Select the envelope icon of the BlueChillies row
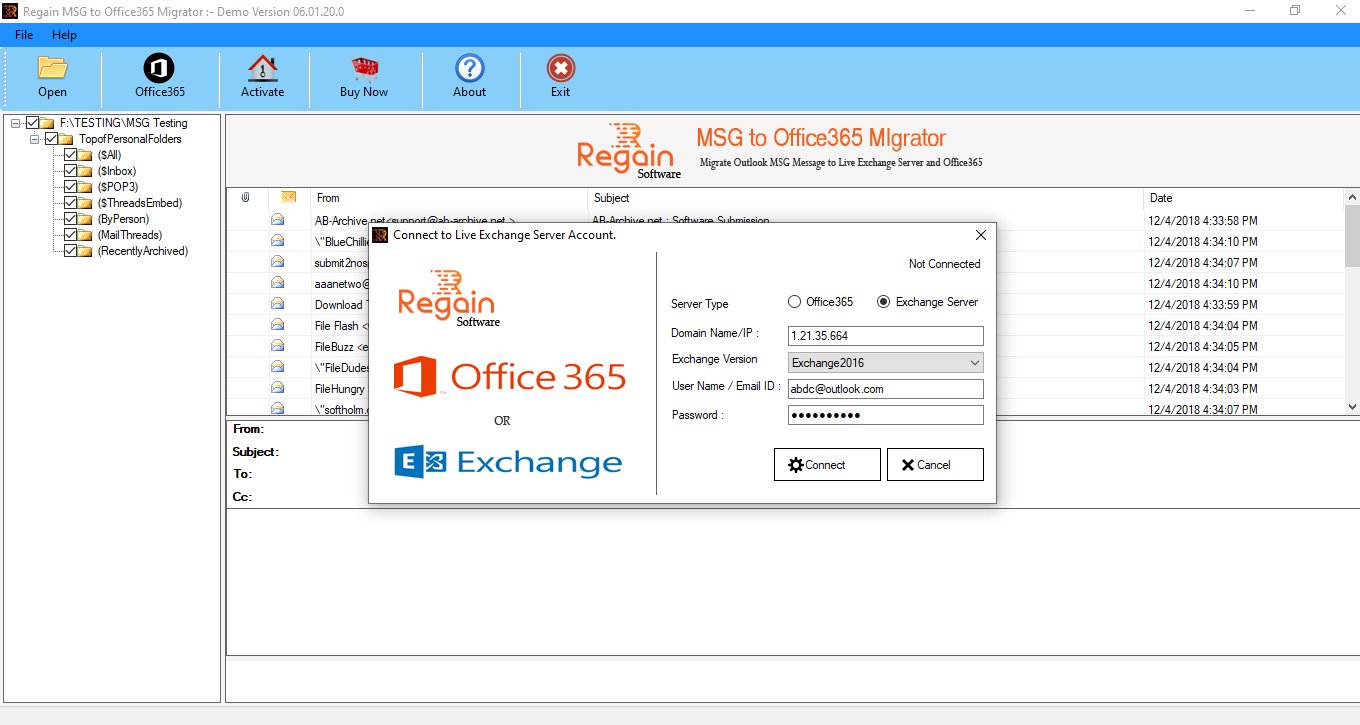 coord(277,241)
